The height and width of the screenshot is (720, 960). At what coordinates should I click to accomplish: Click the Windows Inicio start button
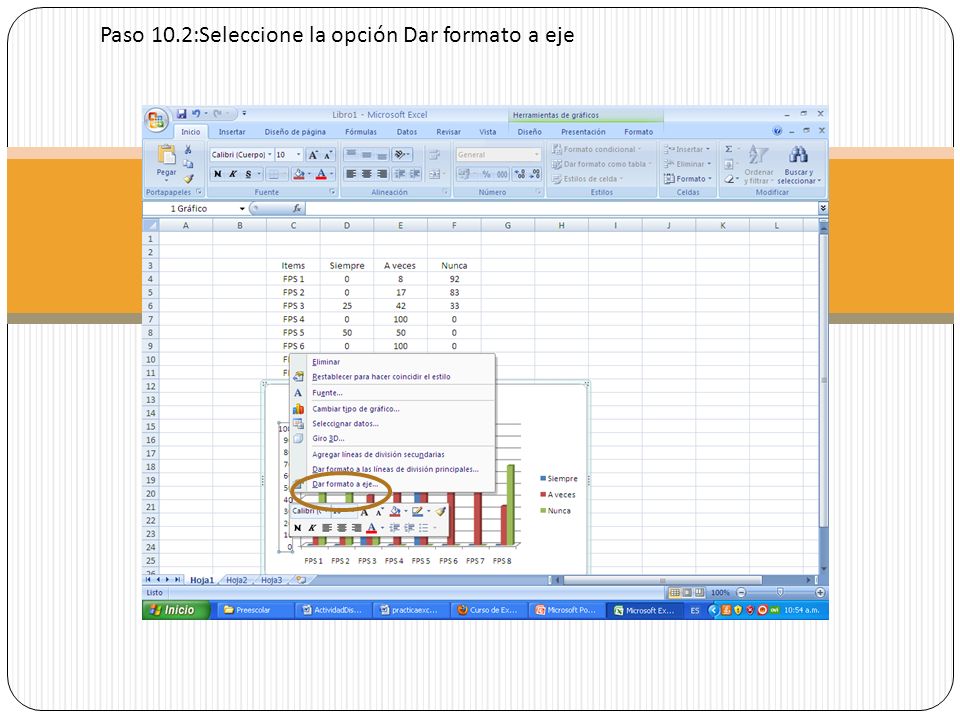[x=176, y=610]
